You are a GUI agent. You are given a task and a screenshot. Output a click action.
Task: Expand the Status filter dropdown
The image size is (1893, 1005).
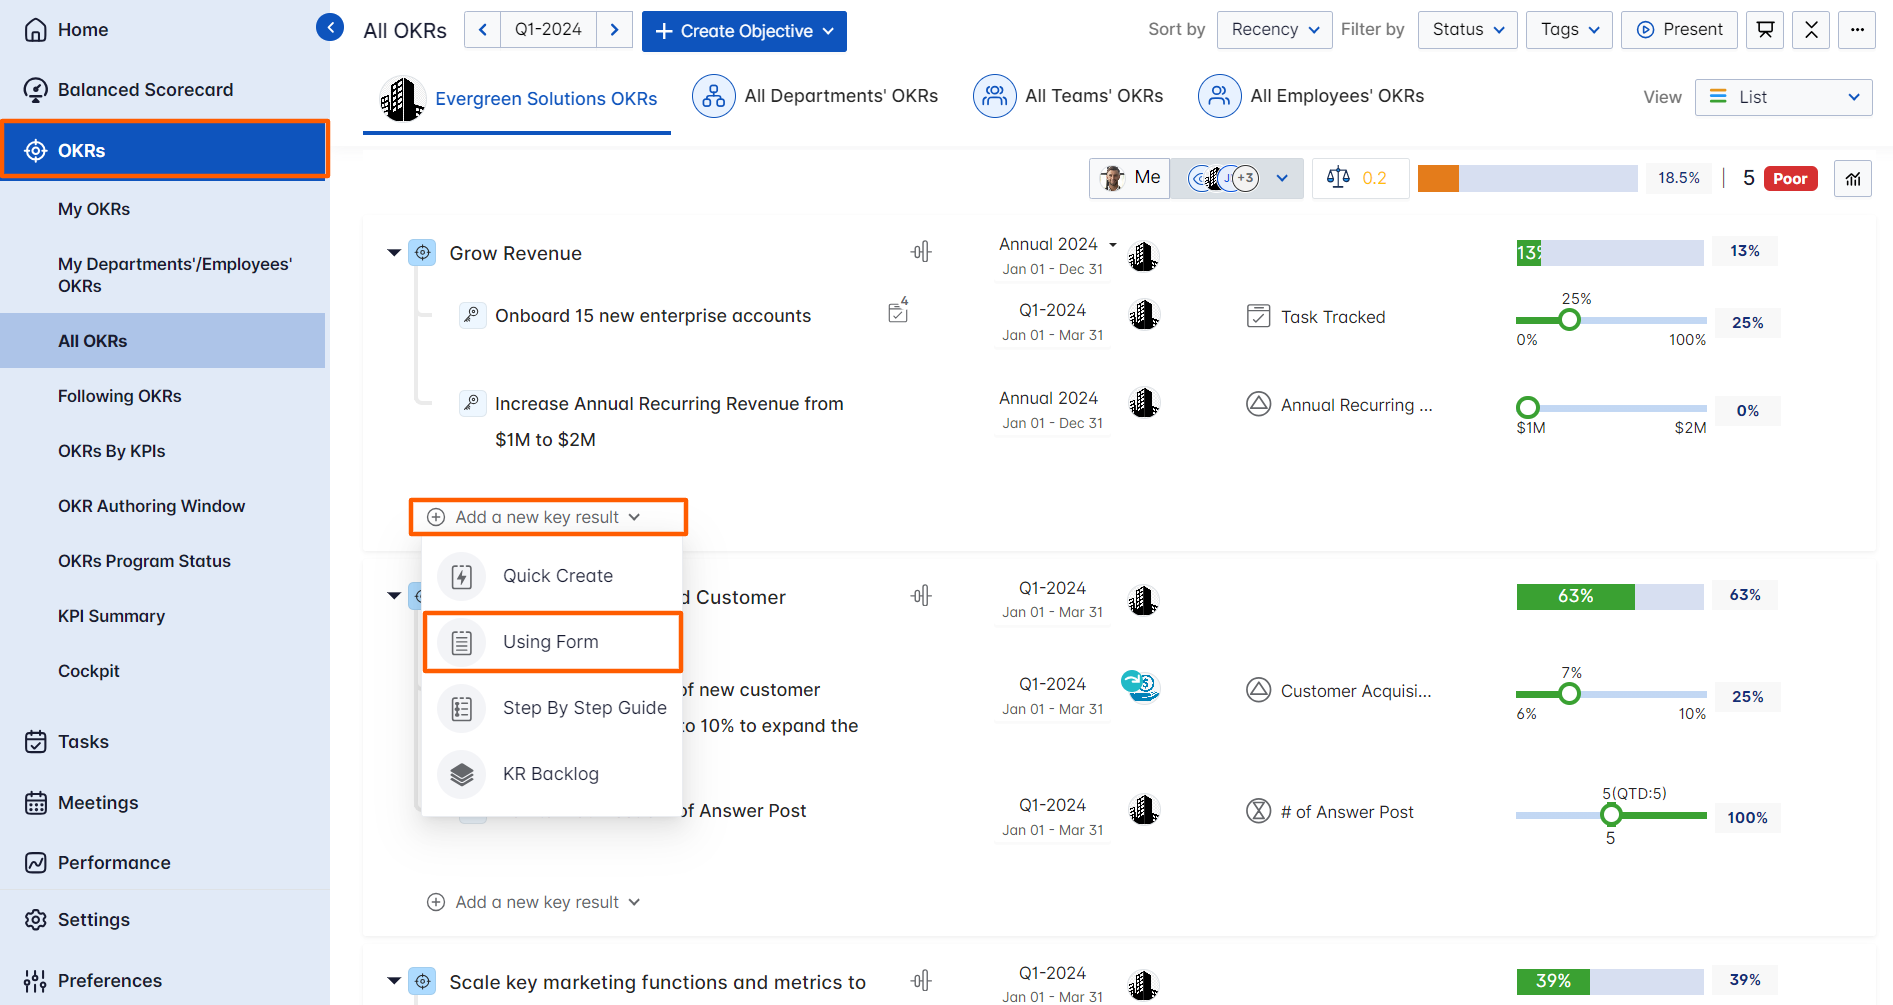click(x=1467, y=30)
